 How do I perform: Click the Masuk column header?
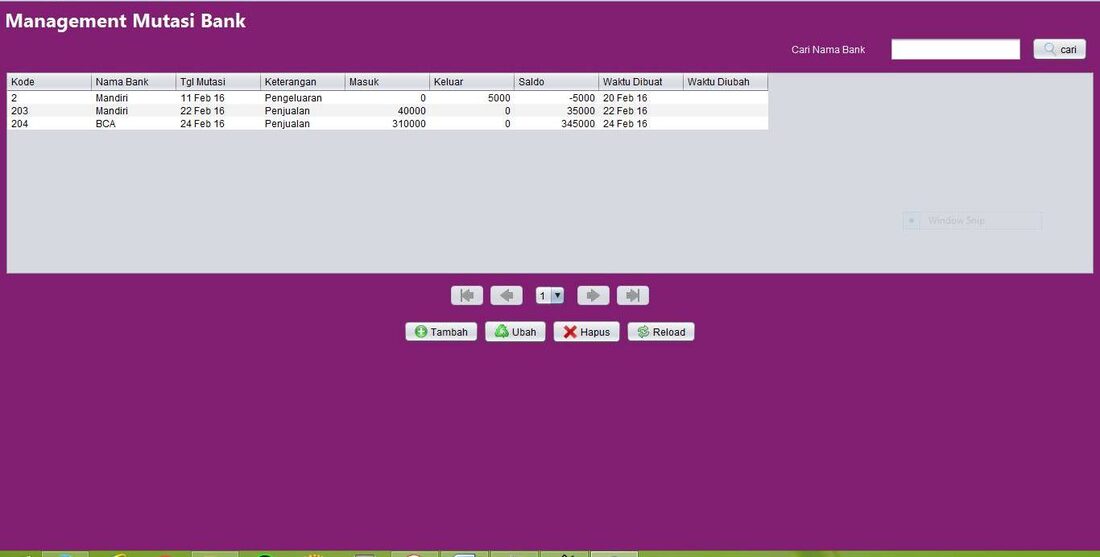tap(387, 82)
